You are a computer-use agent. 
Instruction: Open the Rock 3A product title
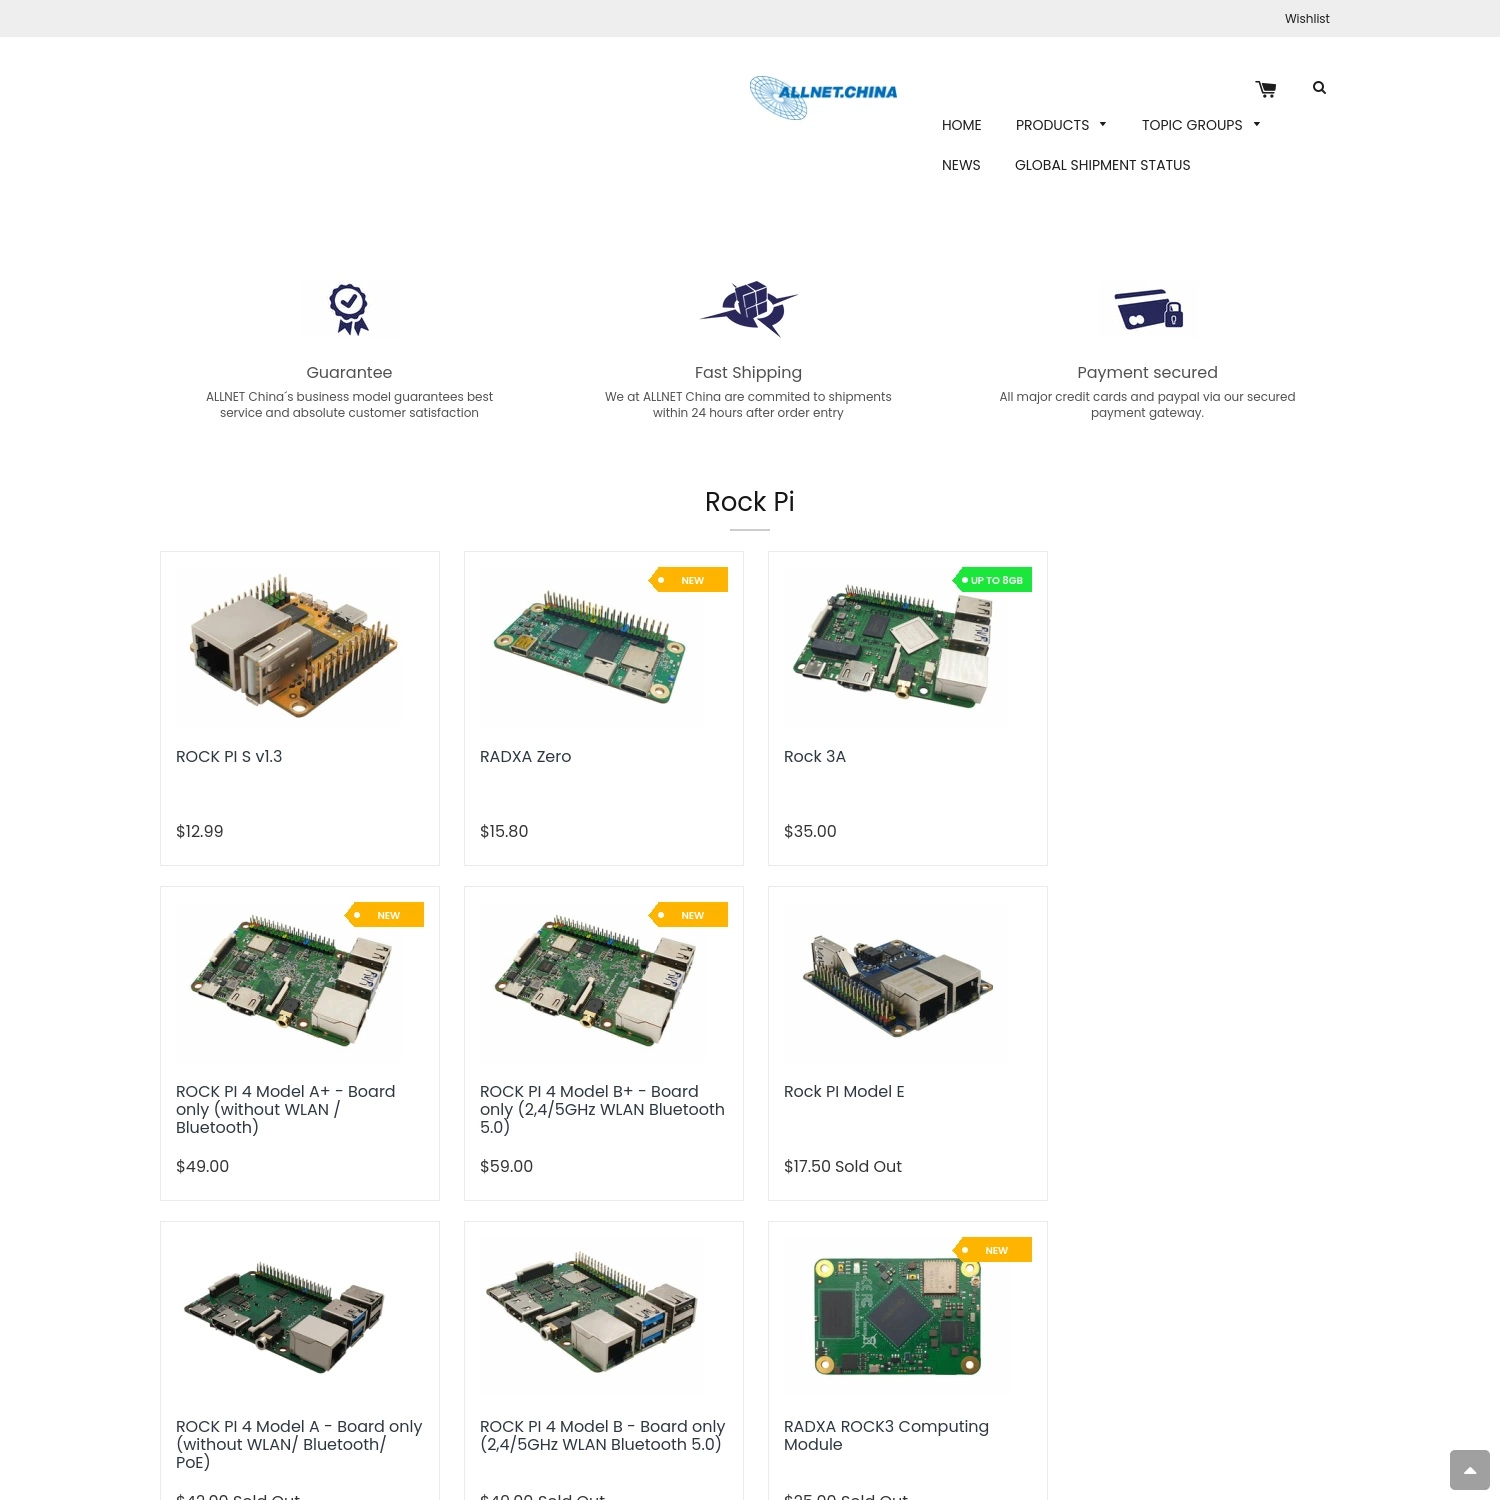click(x=815, y=756)
